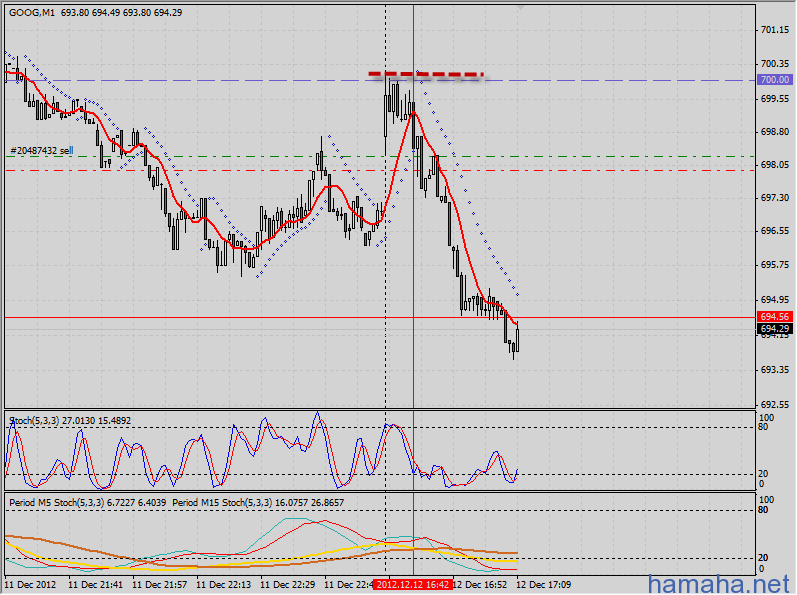Click the 693.35 price scale label
Screen dimensions: 797x595
coord(774,370)
